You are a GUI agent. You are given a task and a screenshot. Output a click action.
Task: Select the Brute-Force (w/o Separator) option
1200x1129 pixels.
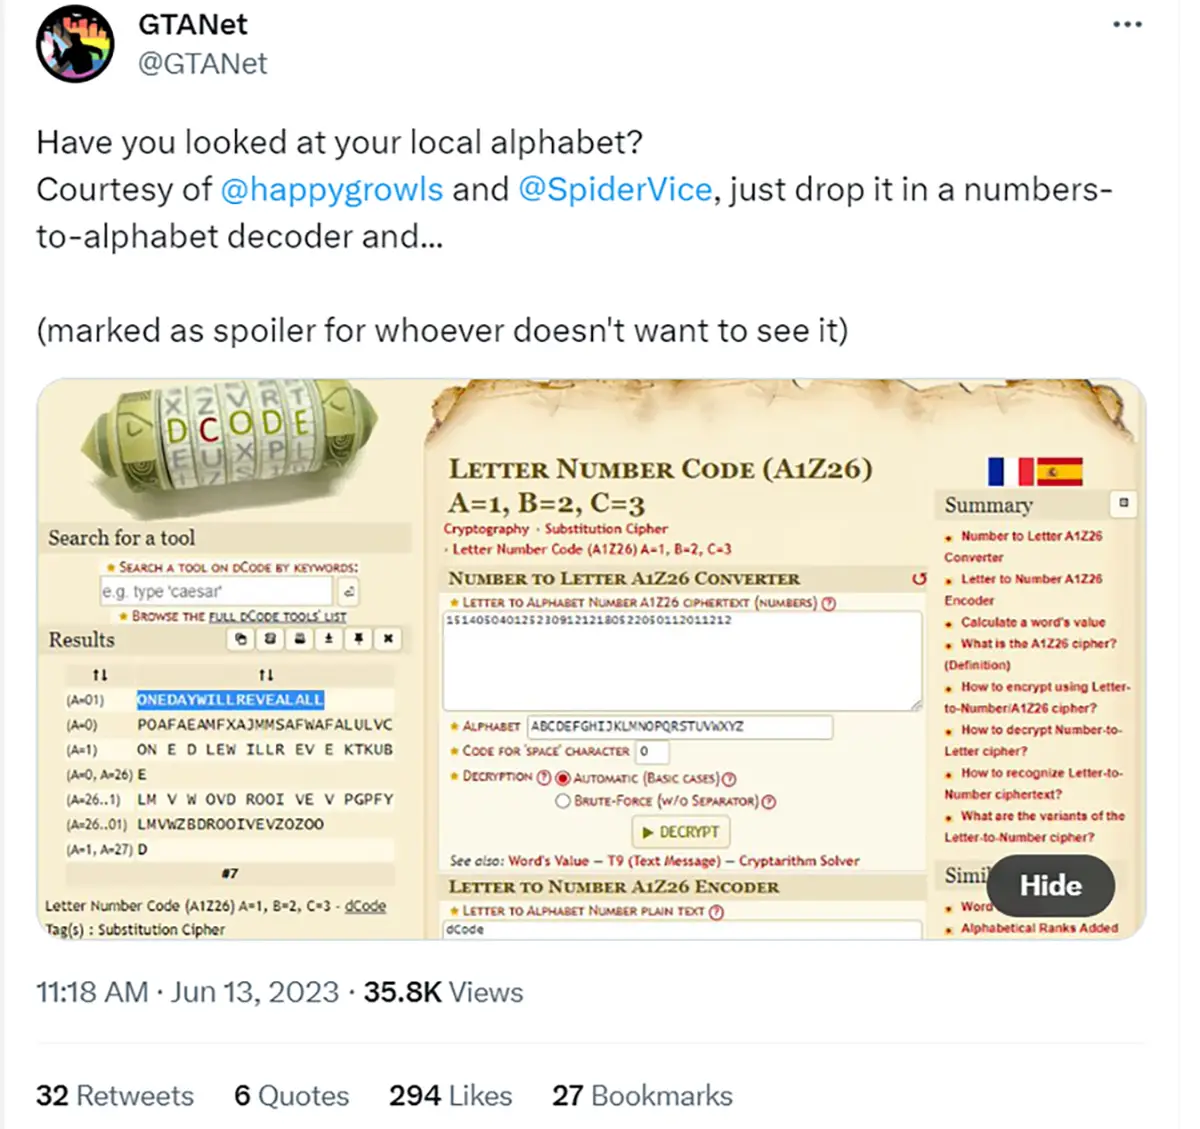[x=563, y=801]
